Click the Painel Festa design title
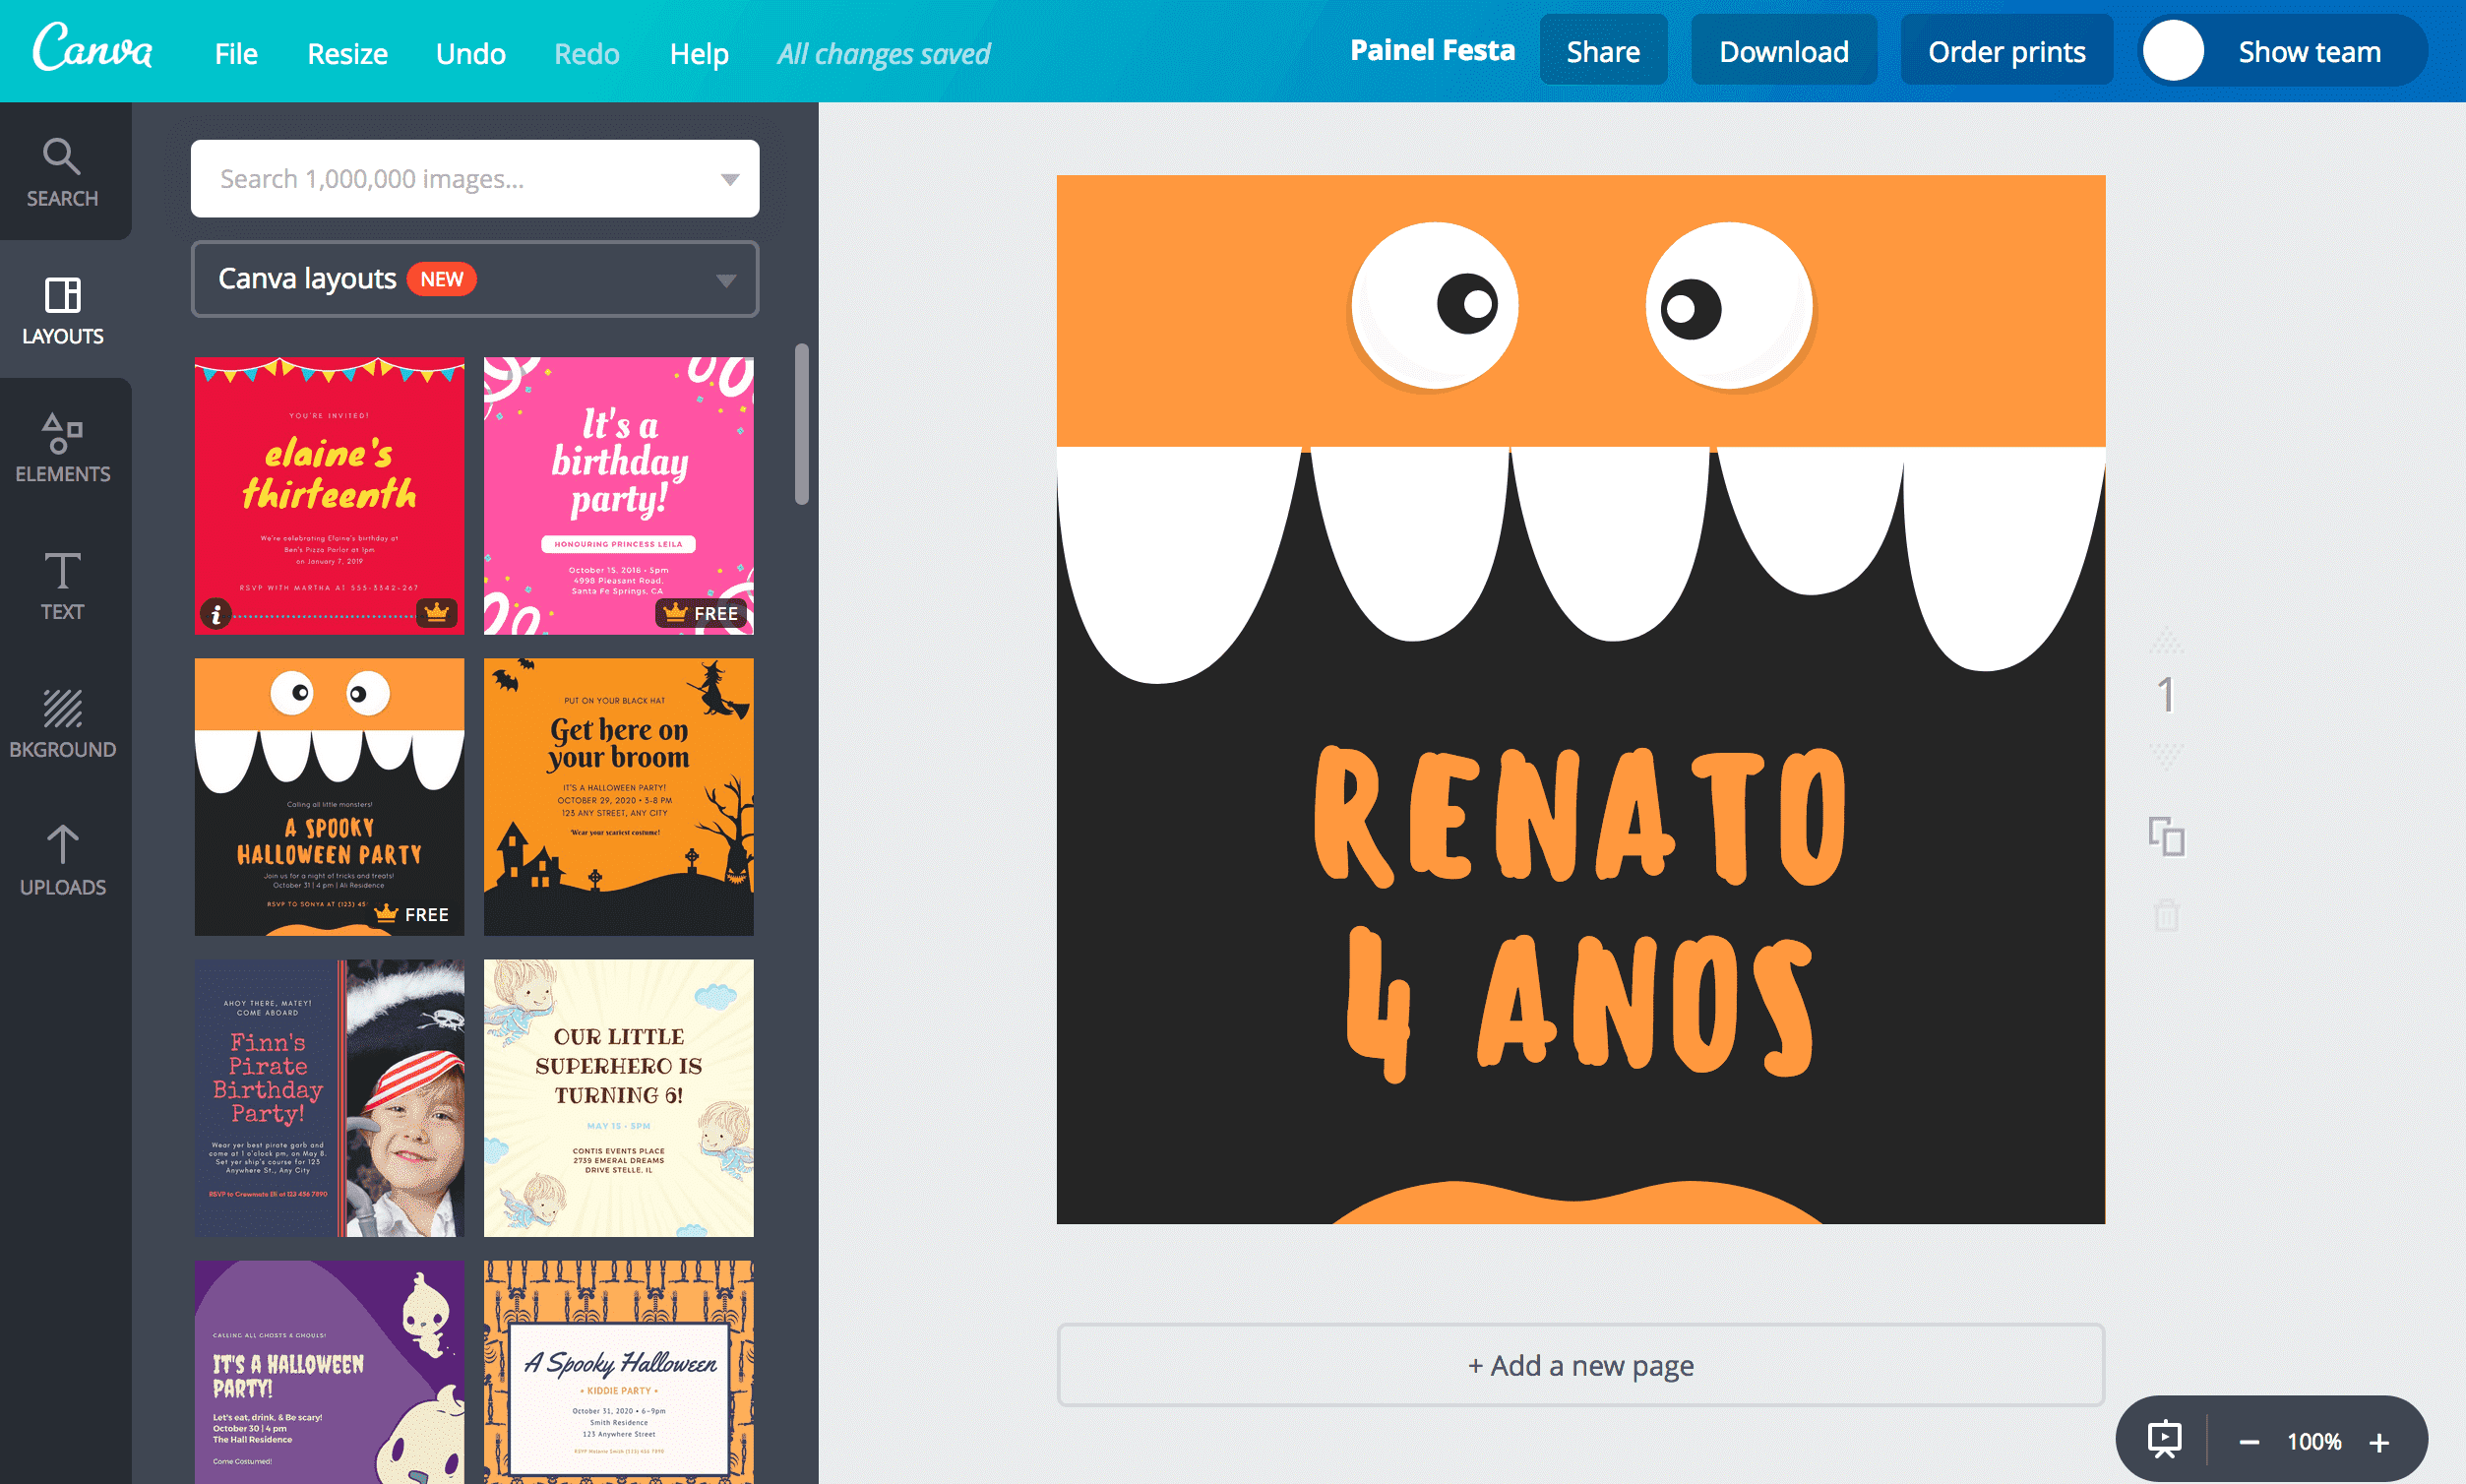The image size is (2466, 1484). pos(1431,50)
